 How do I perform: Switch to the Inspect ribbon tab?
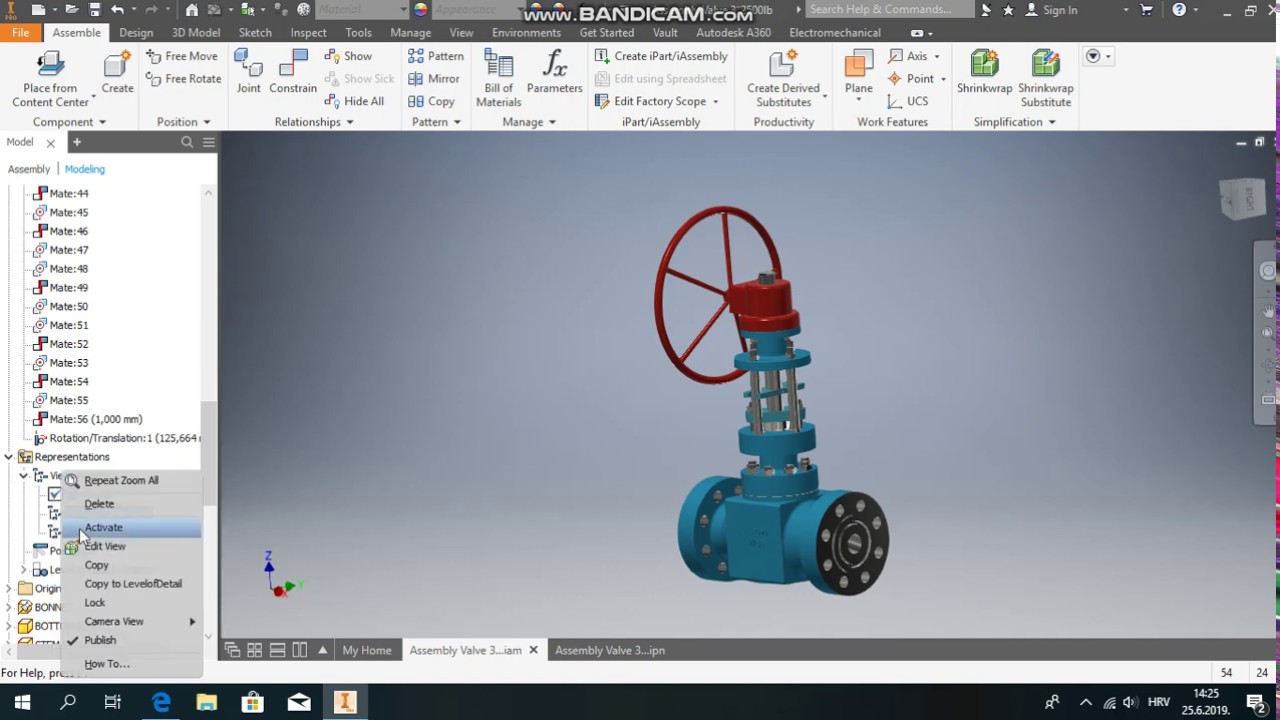click(308, 33)
